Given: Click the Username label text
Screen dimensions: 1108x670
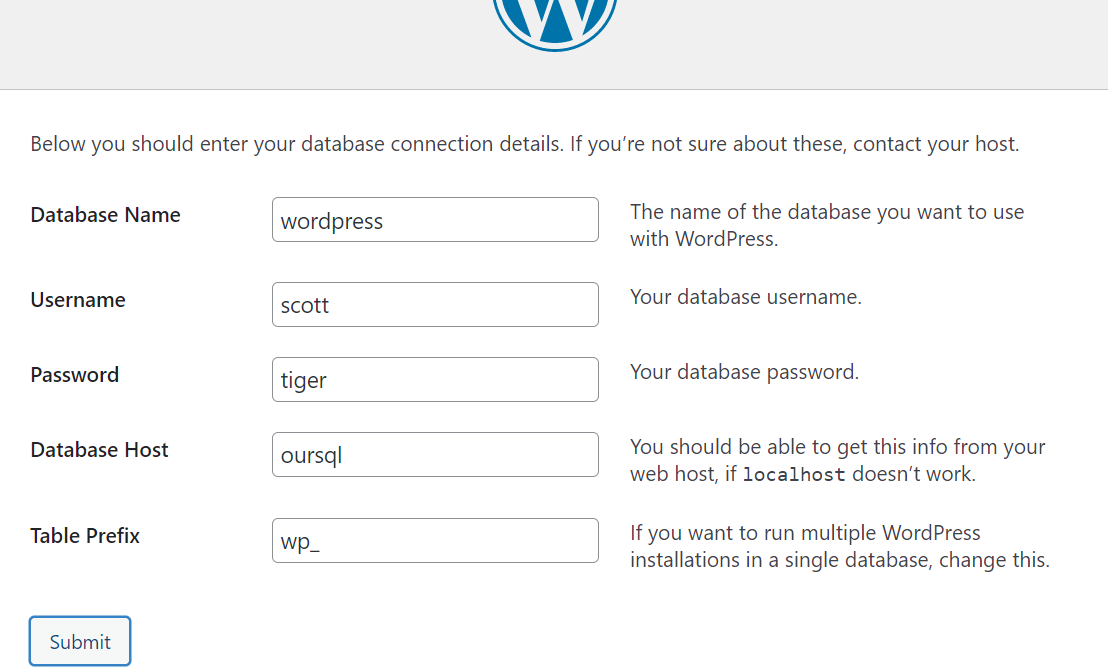Looking at the screenshot, I should (x=78, y=300).
